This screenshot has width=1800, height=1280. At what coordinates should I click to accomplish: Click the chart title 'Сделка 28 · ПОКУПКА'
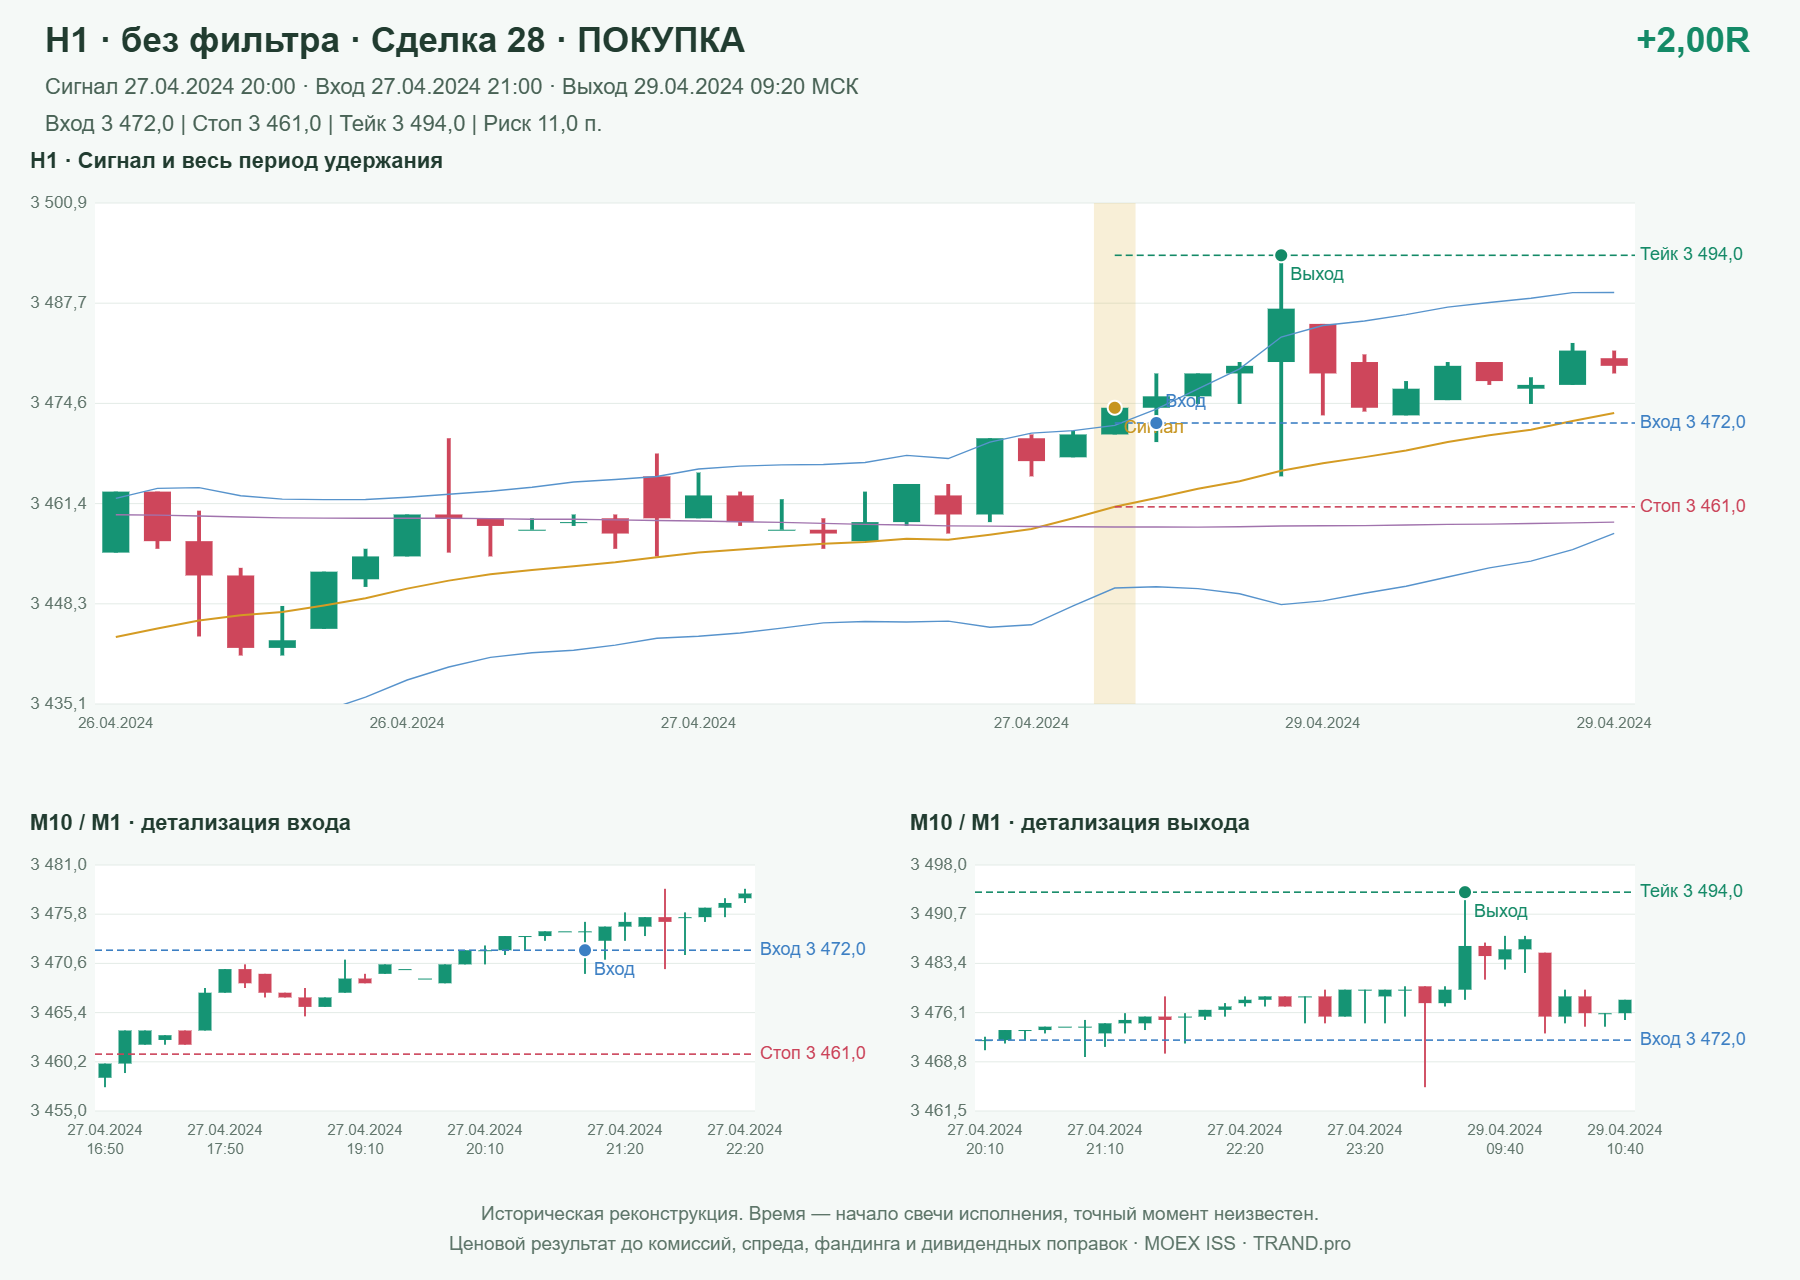pyautogui.click(x=558, y=40)
